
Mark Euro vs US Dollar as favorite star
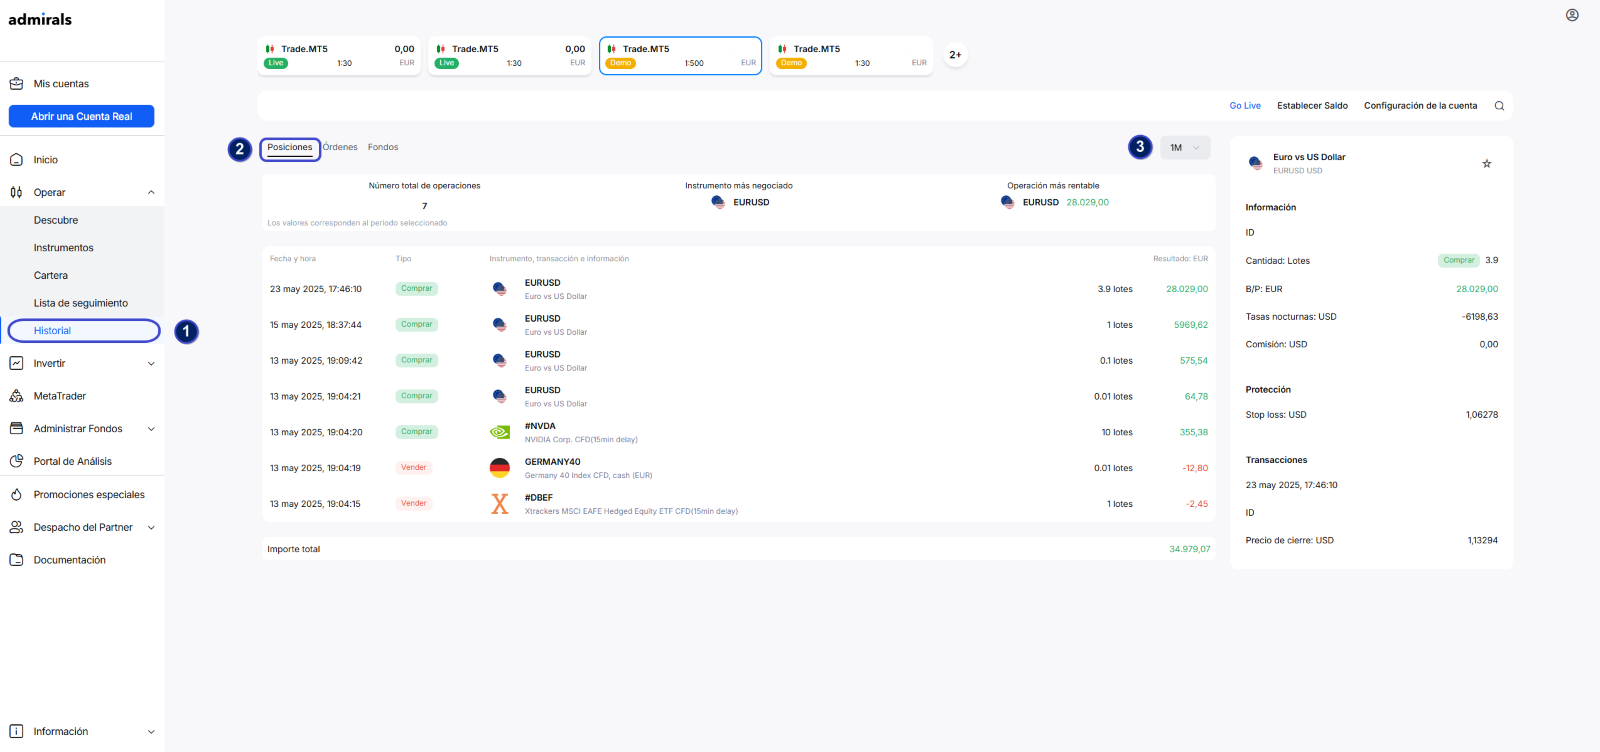coord(1487,164)
